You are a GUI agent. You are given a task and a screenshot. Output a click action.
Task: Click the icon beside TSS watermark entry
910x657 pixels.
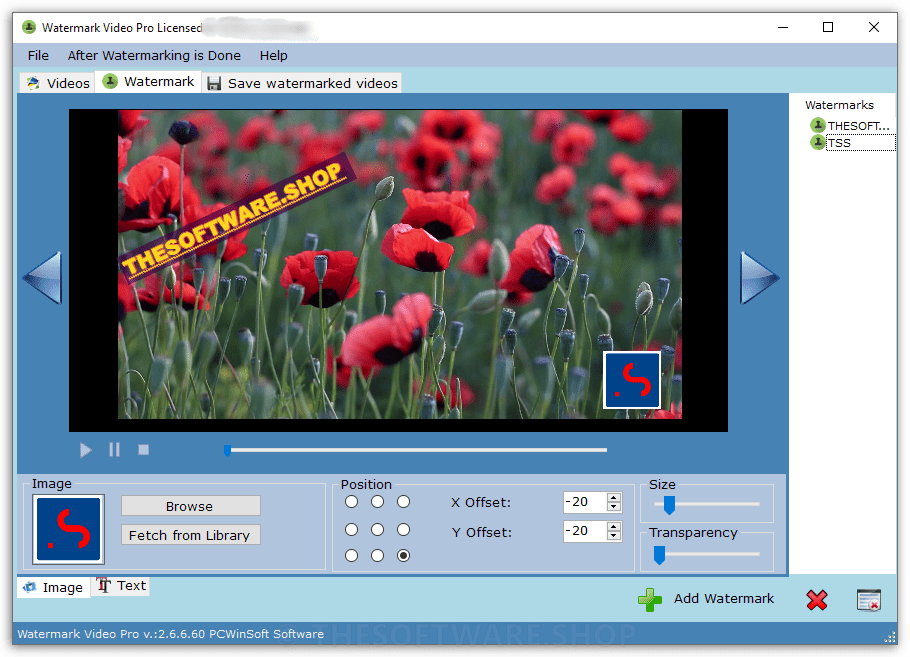(x=818, y=142)
